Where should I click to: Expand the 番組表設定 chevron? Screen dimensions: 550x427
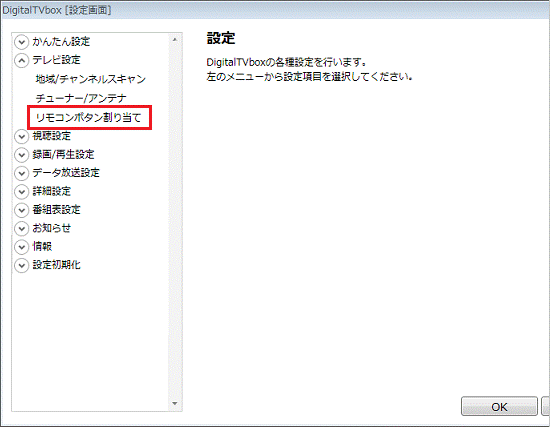click(21, 210)
